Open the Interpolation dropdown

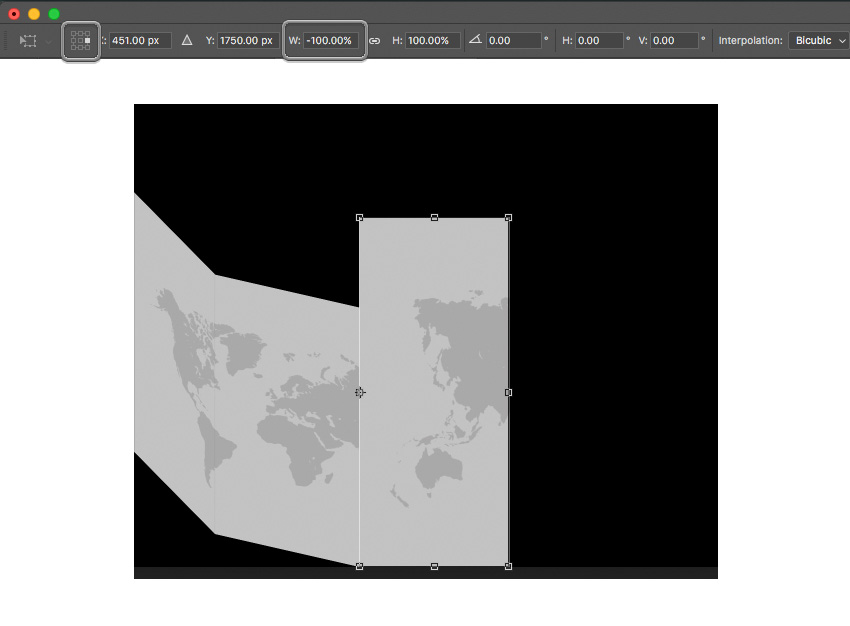pos(818,40)
